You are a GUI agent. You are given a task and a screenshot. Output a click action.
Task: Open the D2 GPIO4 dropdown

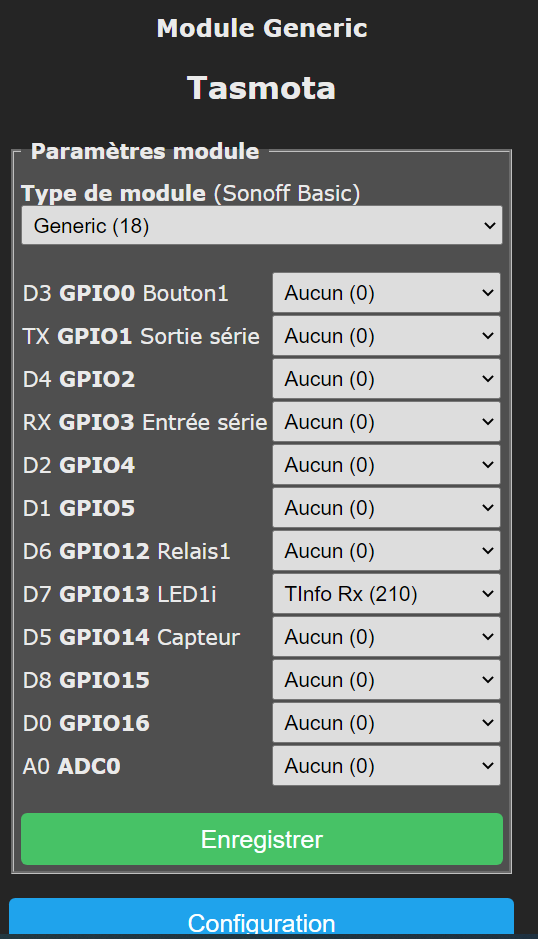coord(386,465)
